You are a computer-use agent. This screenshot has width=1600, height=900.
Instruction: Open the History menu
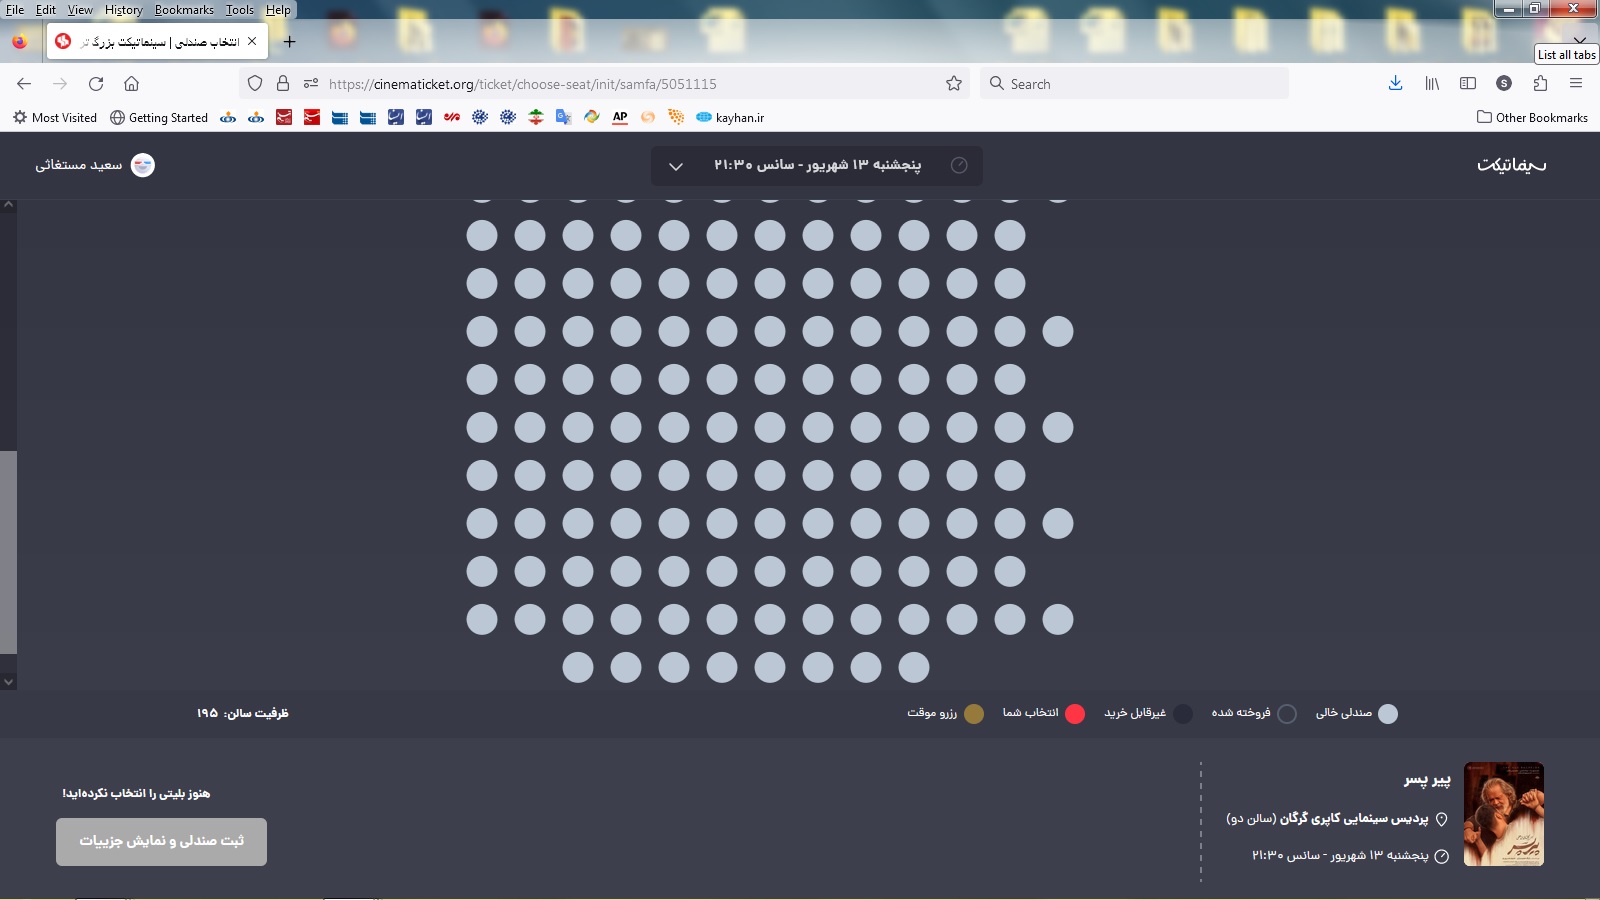pos(123,10)
